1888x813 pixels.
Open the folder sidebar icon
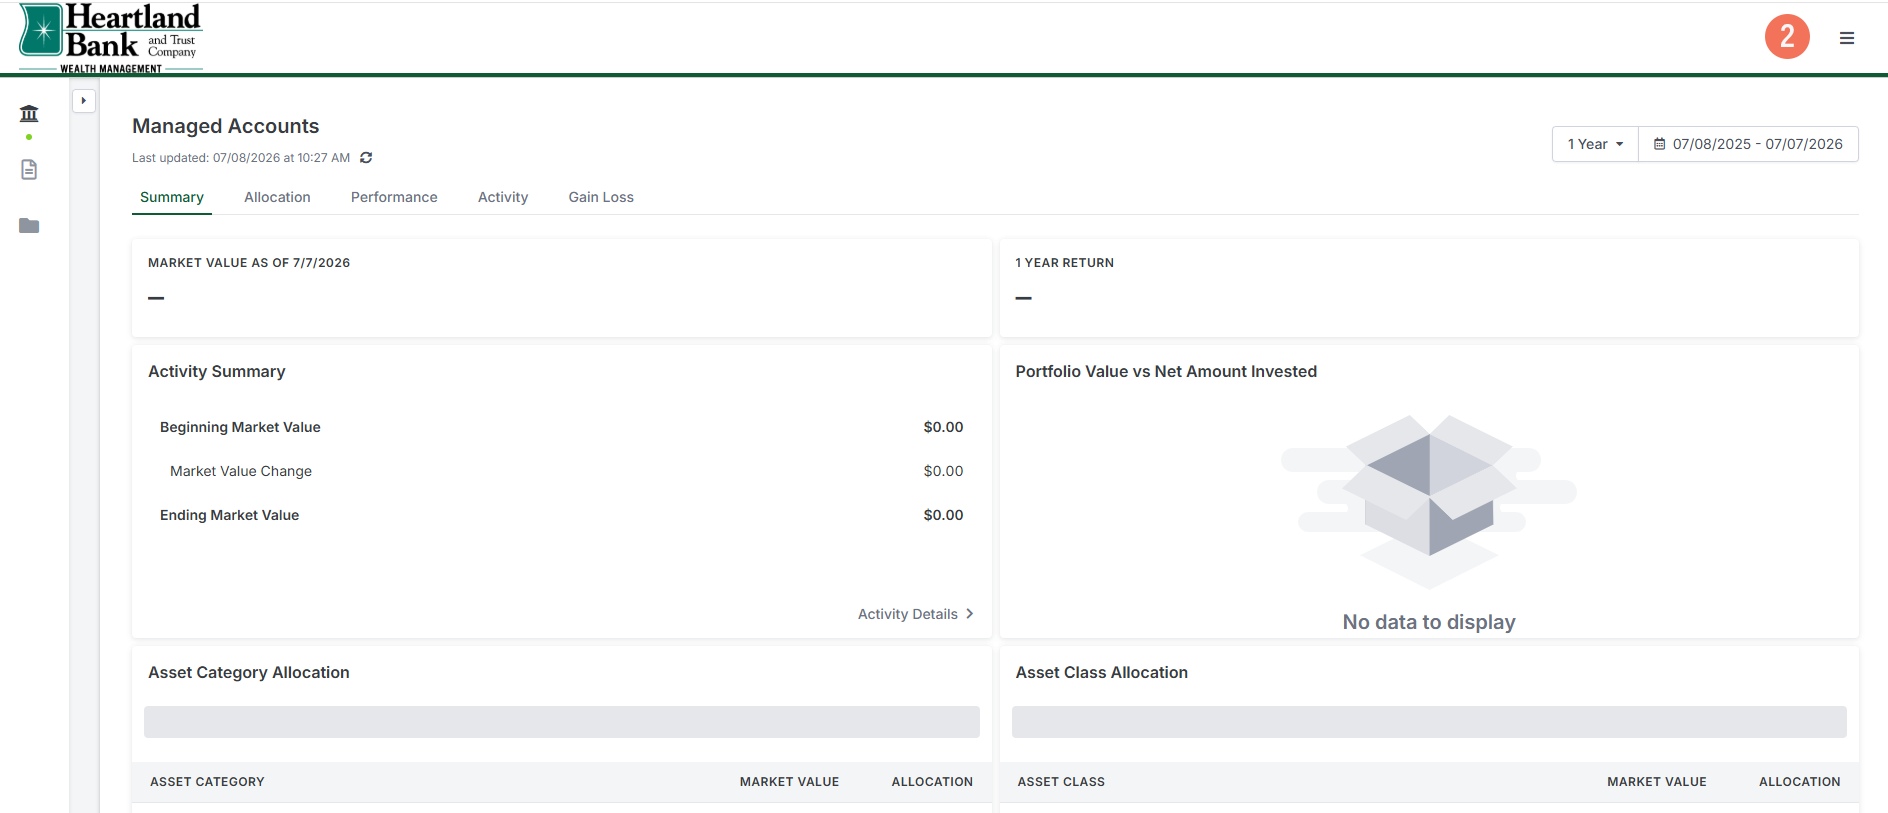(29, 225)
